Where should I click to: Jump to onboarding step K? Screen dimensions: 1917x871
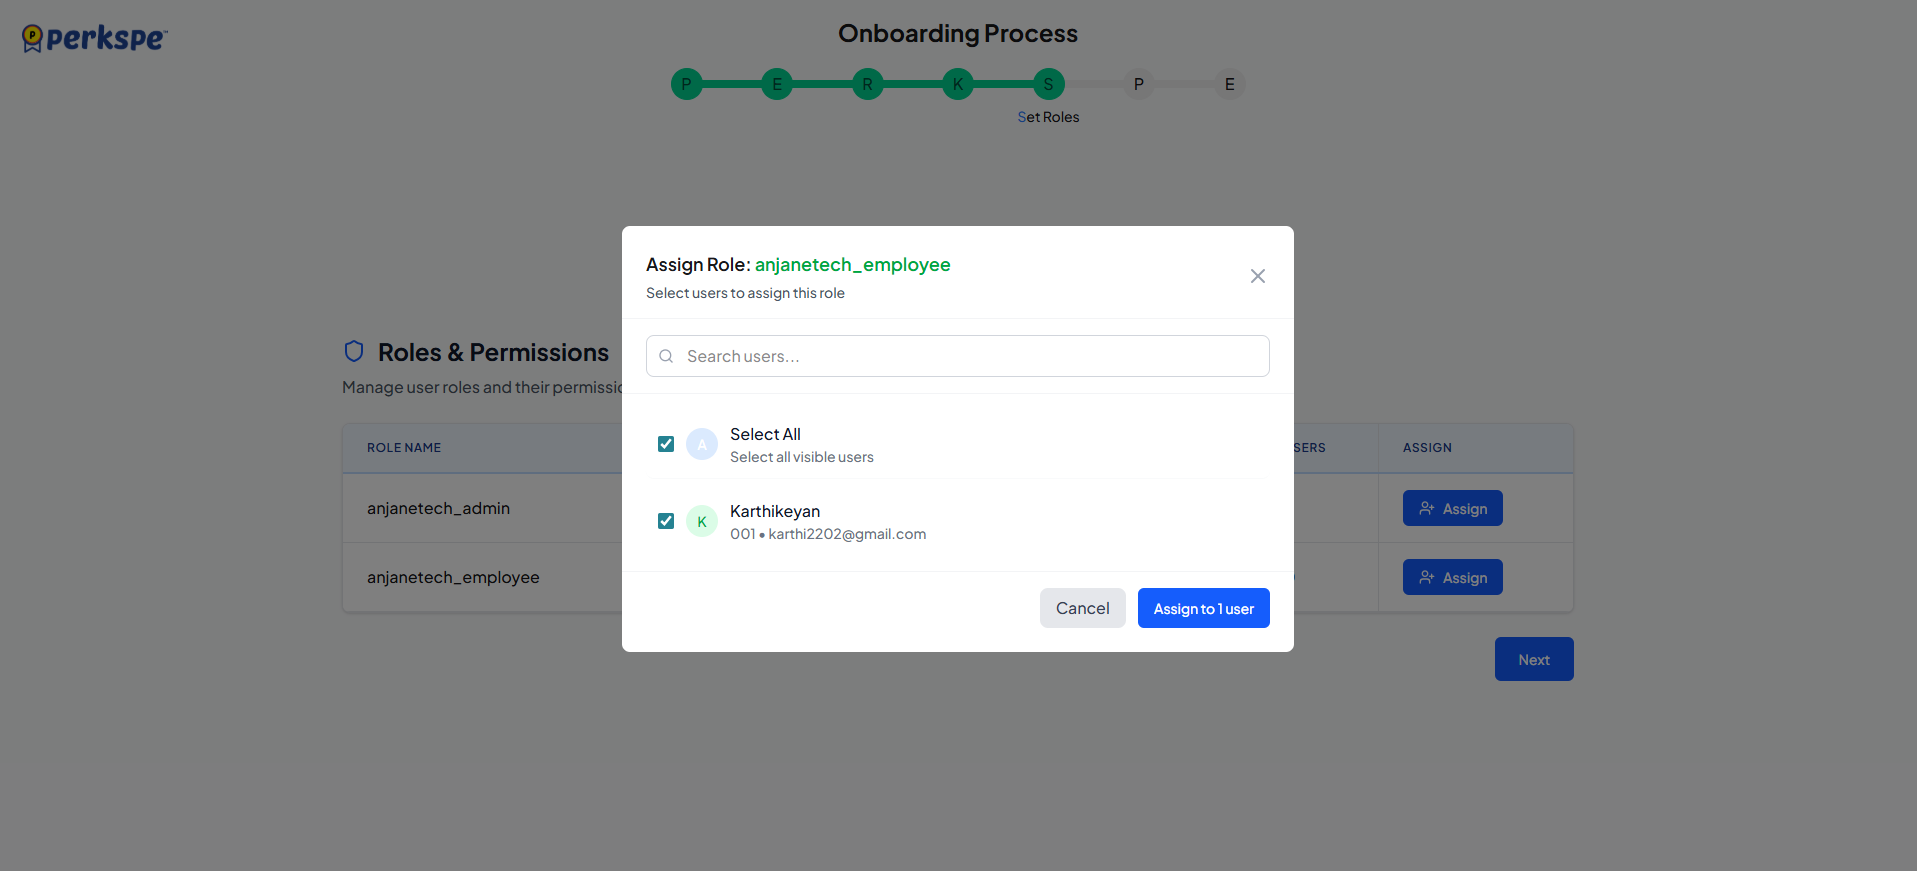958,85
